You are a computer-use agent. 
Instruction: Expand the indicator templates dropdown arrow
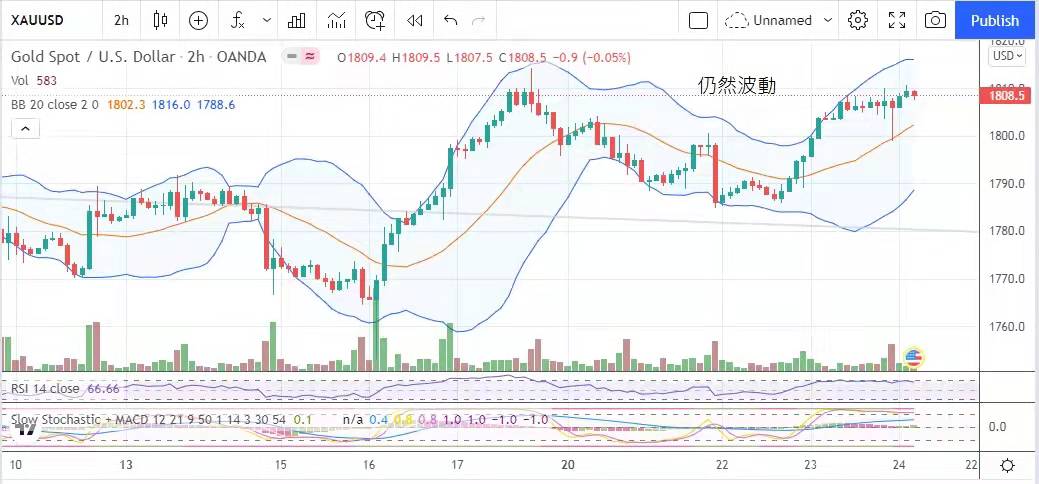point(266,20)
